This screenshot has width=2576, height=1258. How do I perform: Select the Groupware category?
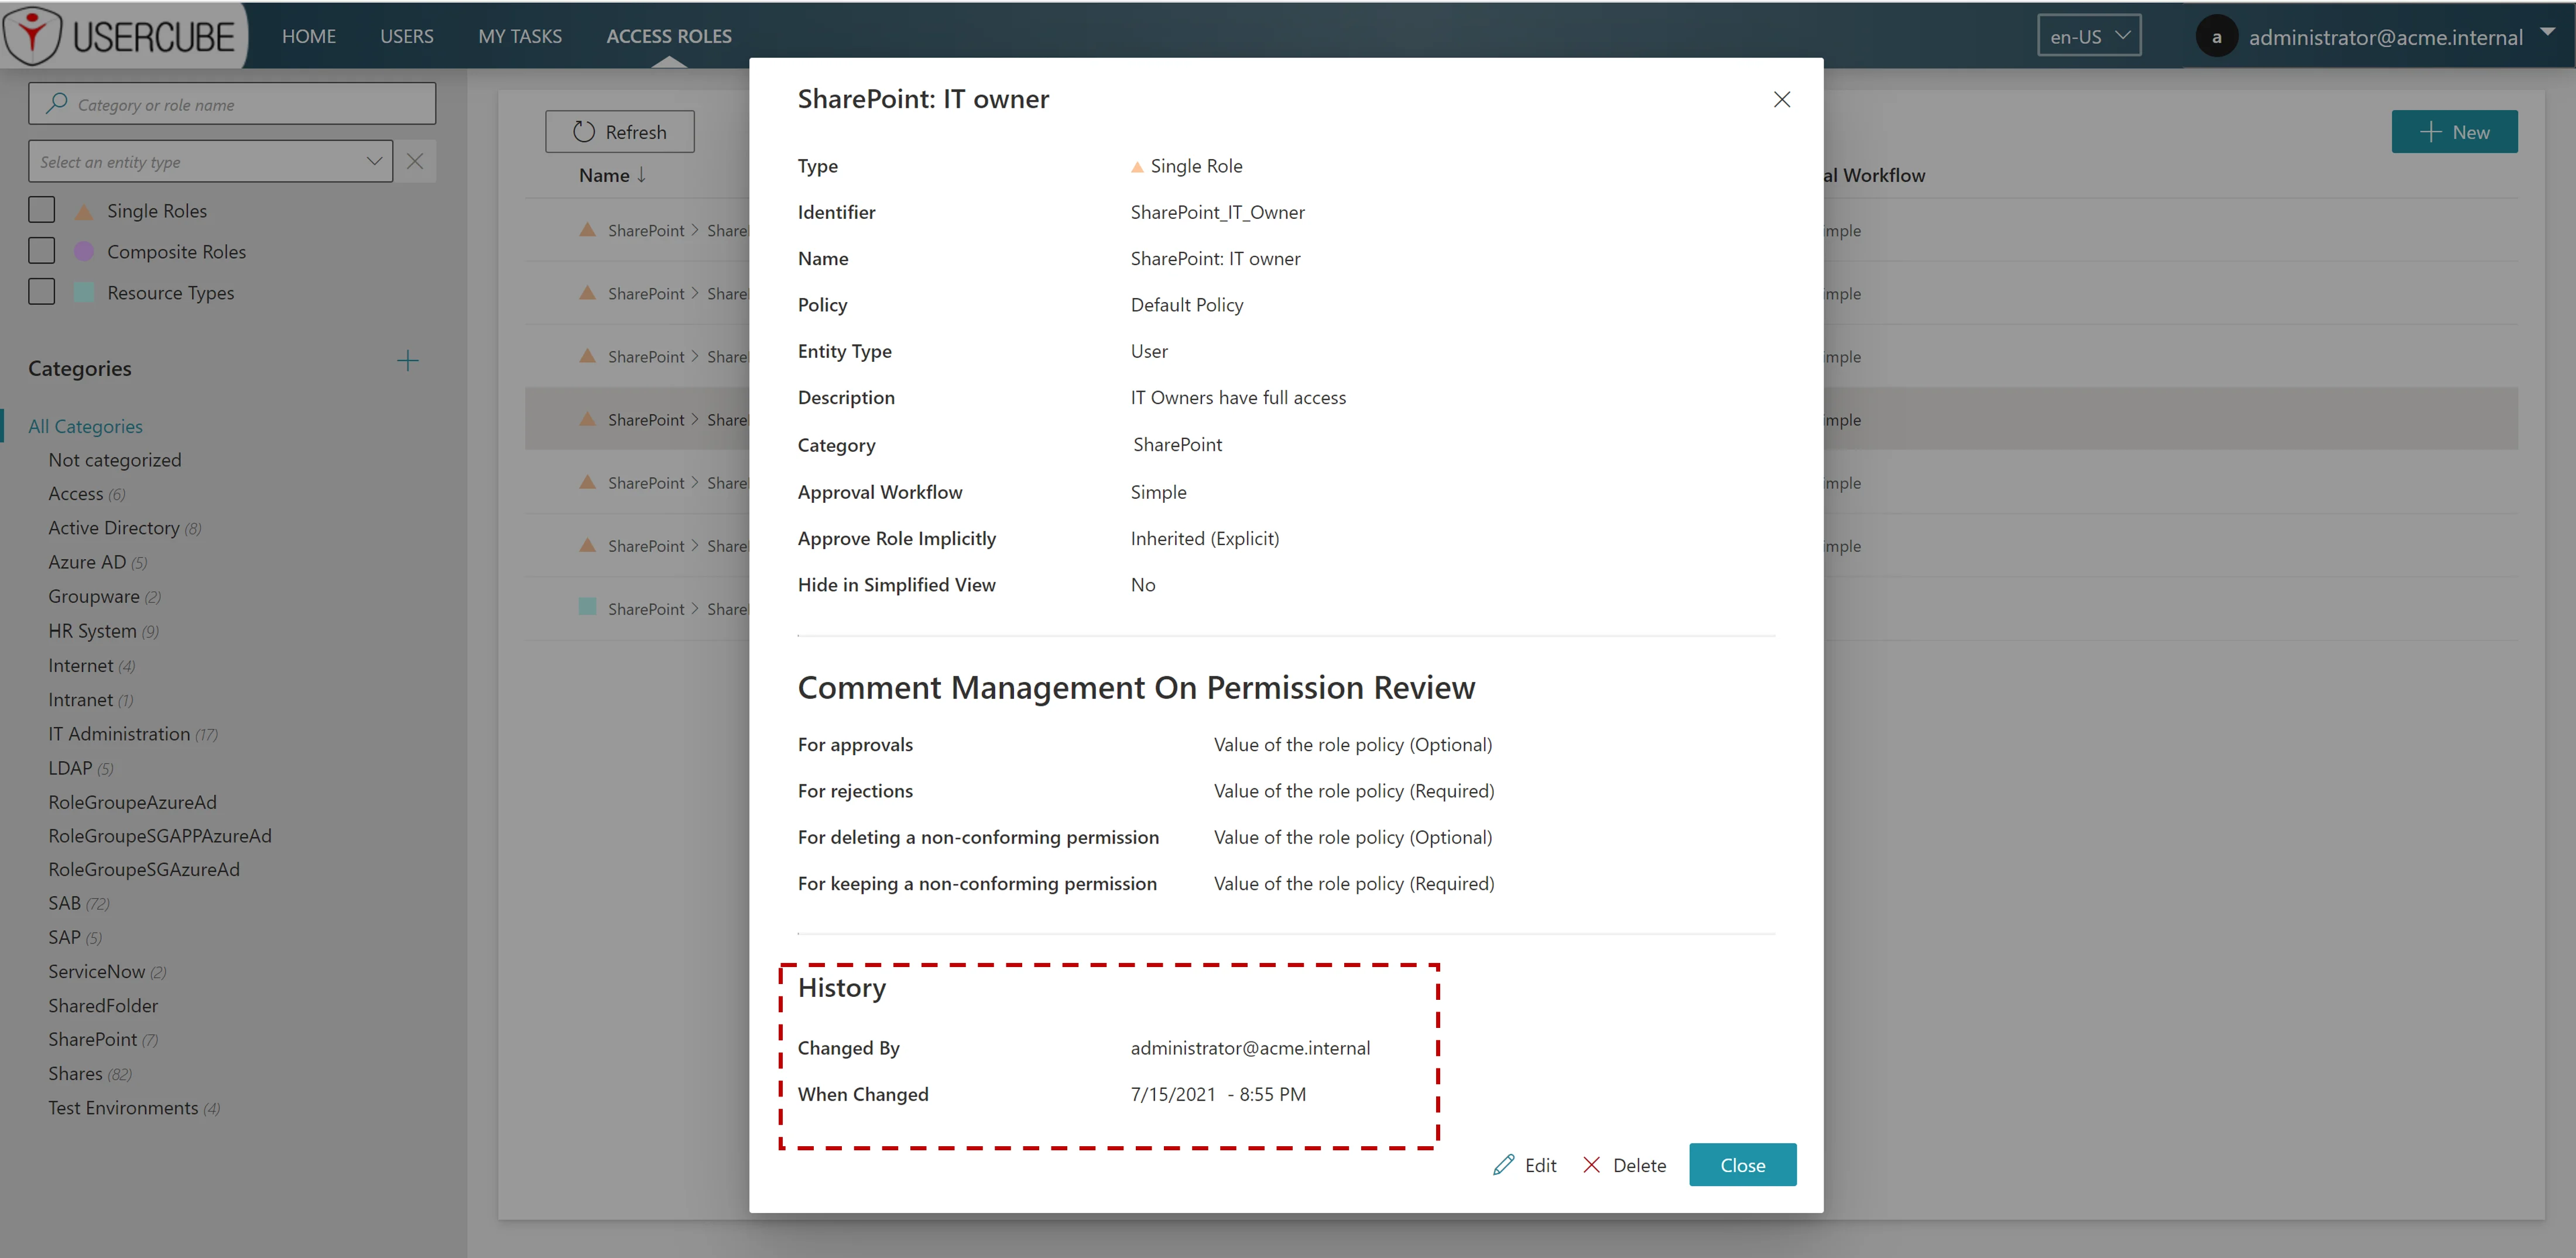tap(104, 596)
